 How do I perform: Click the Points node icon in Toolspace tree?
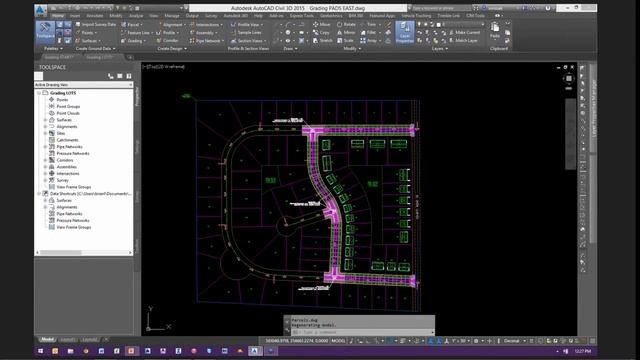pyautogui.click(x=52, y=100)
